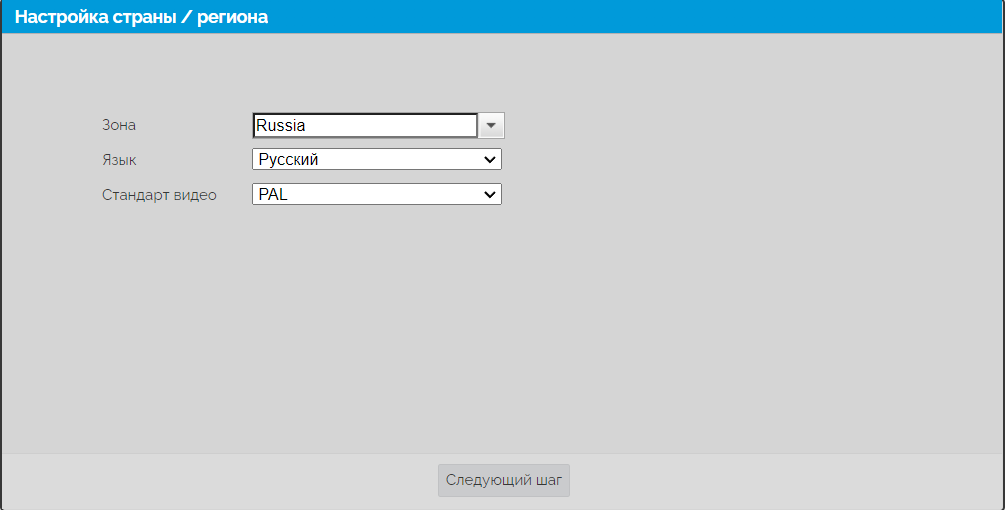Click the empty gray panel below the form
The height and width of the screenshot is (510, 1006).
500,330
